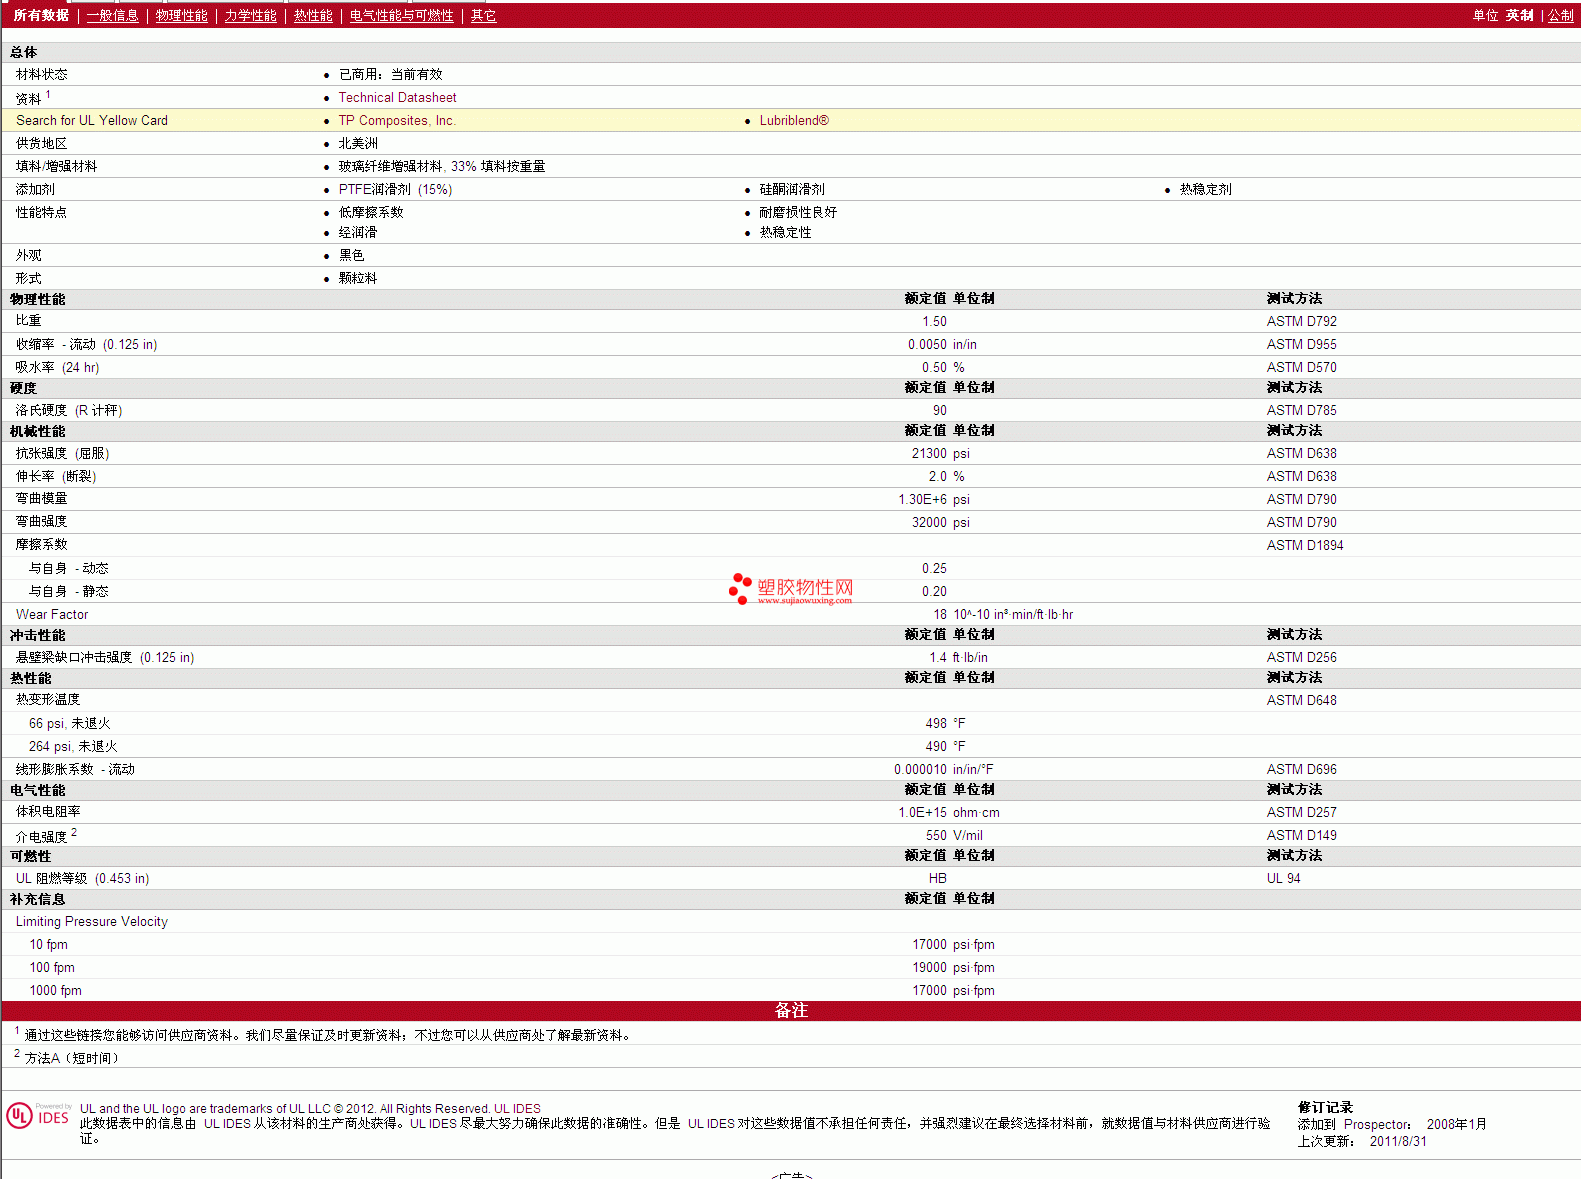Image resolution: width=1581 pixels, height=1179 pixels.
Task: Click the 塑胶物性网 watermark logo
Action: click(791, 590)
